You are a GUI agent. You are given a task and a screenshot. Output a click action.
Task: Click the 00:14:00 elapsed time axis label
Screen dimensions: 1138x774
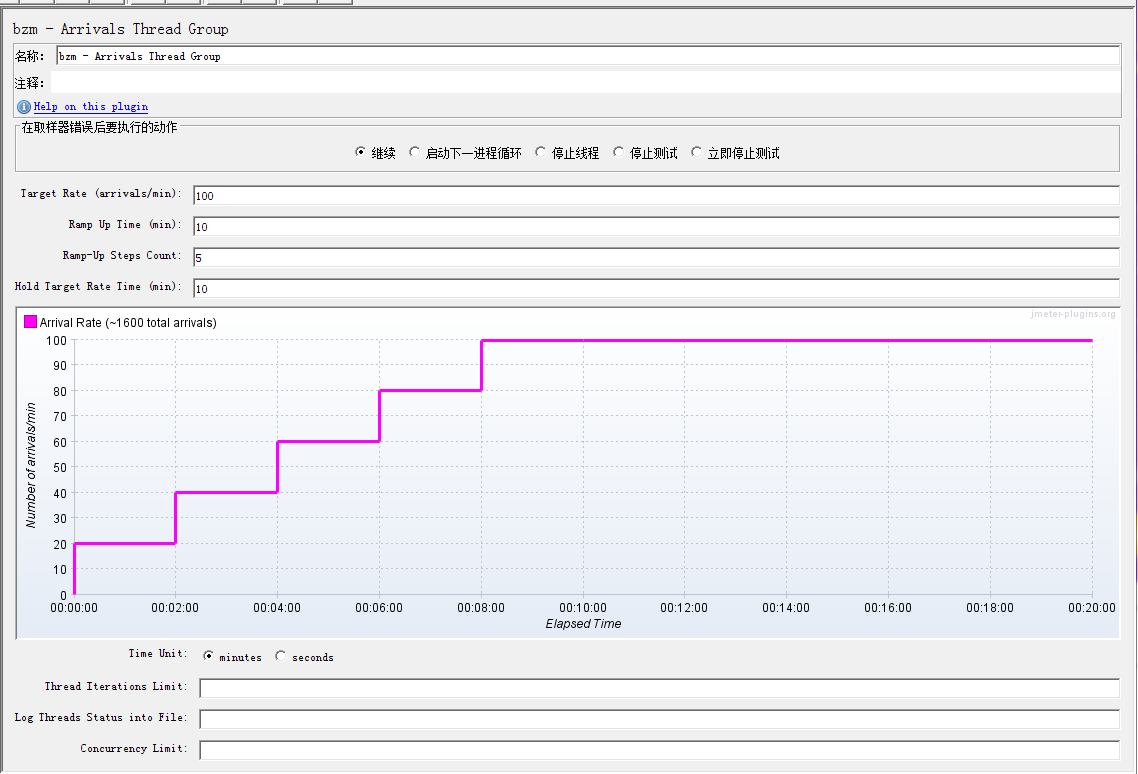[786, 608]
